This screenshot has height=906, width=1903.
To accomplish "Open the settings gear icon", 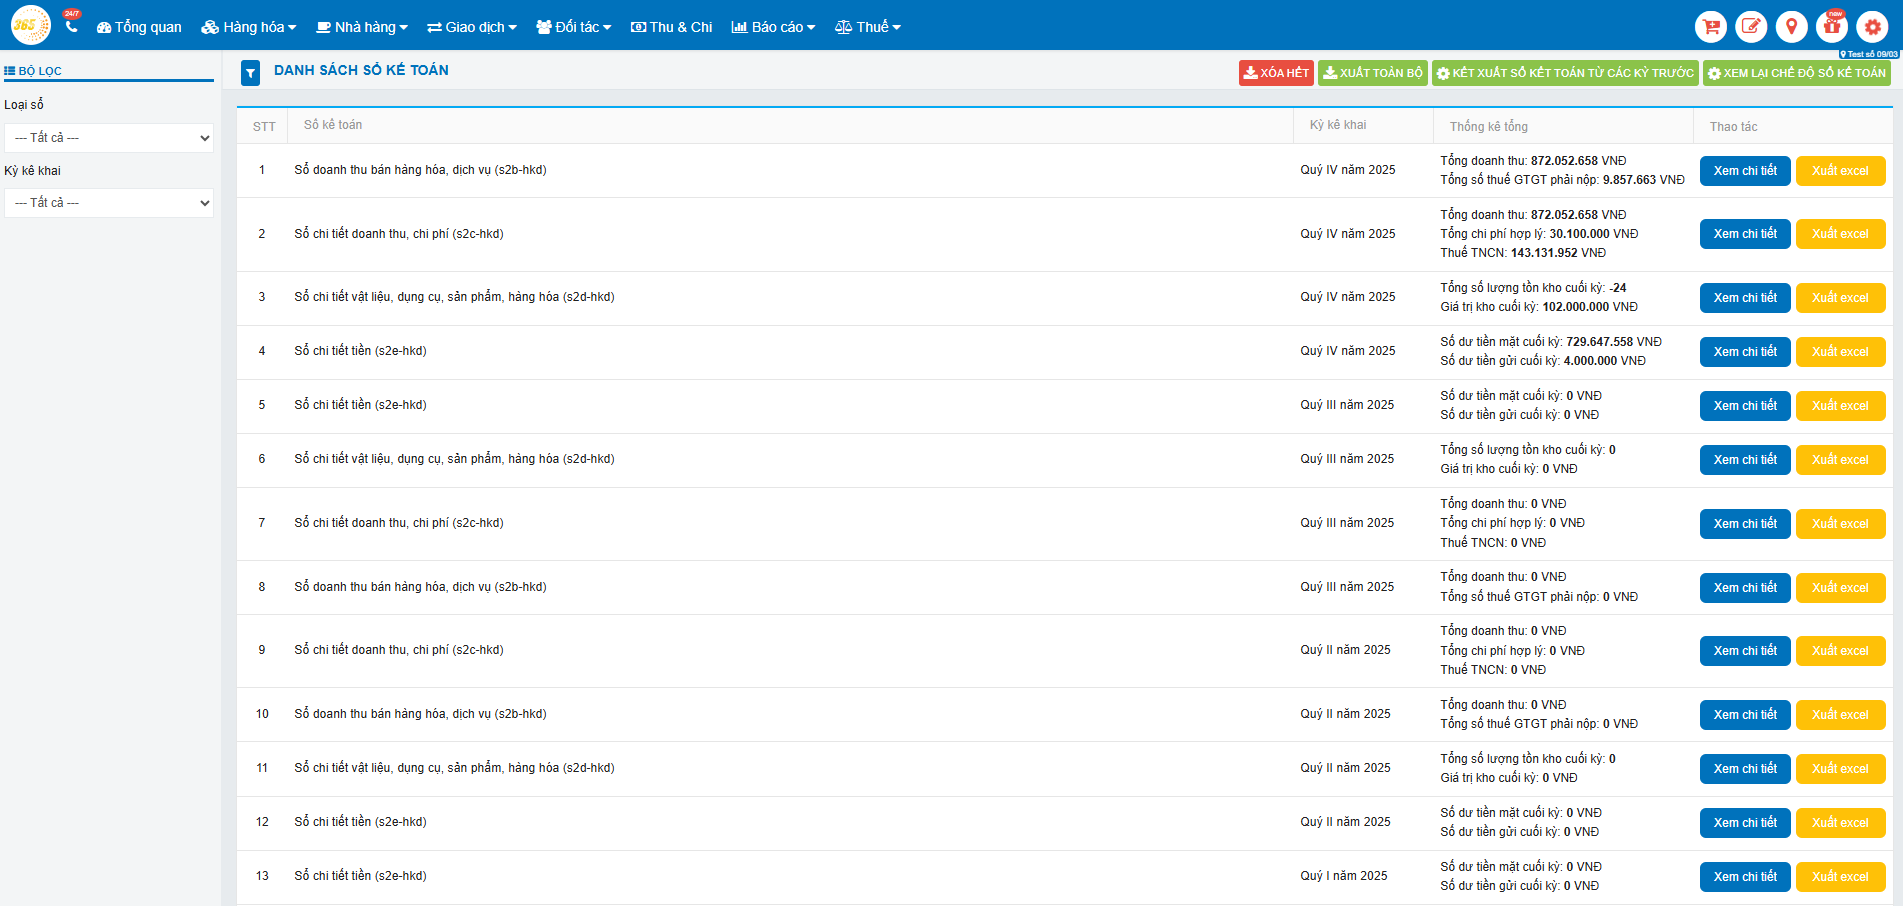I will click(1872, 27).
